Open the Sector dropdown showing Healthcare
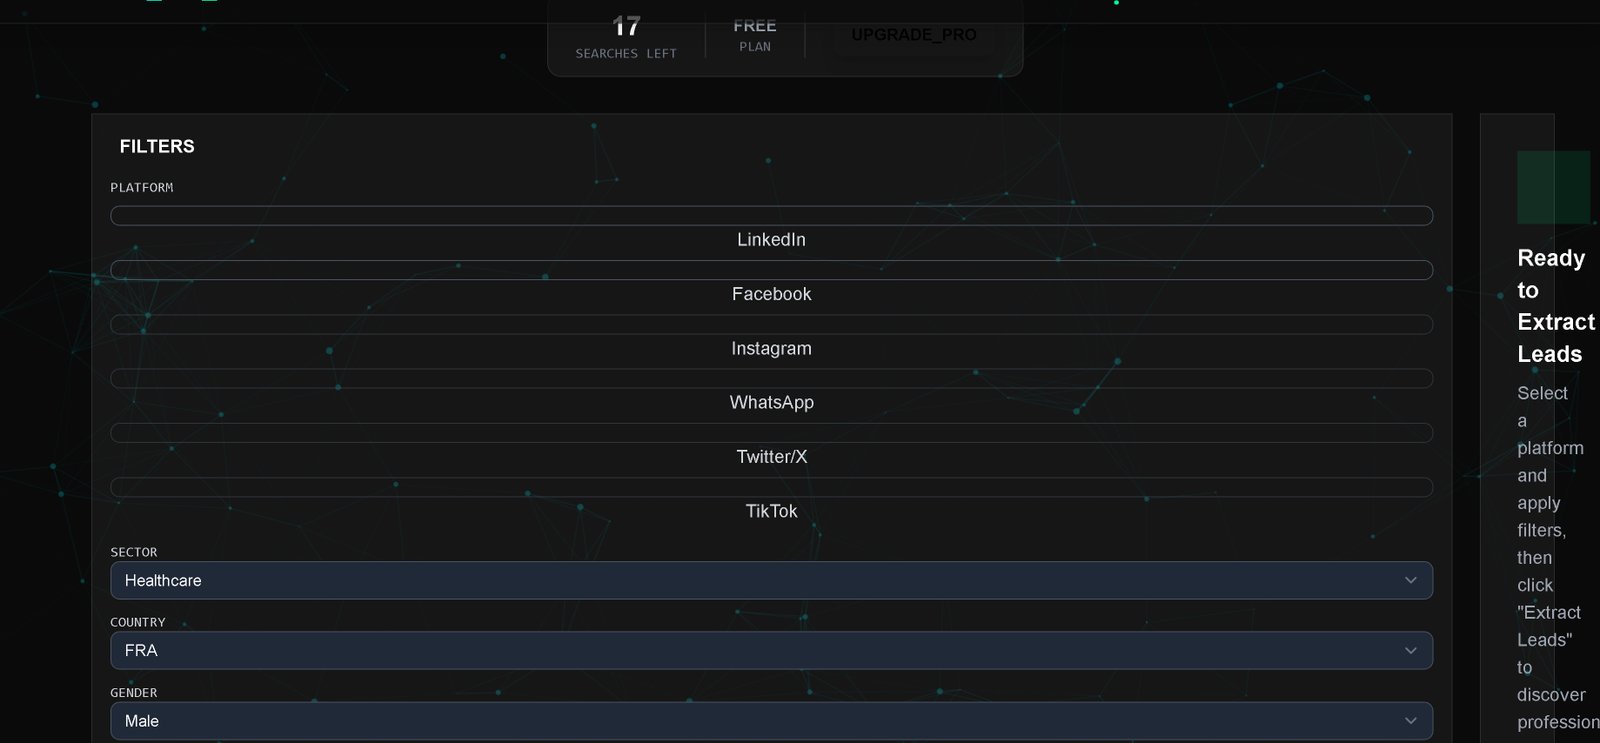Viewport: 1600px width, 743px height. pyautogui.click(x=771, y=580)
